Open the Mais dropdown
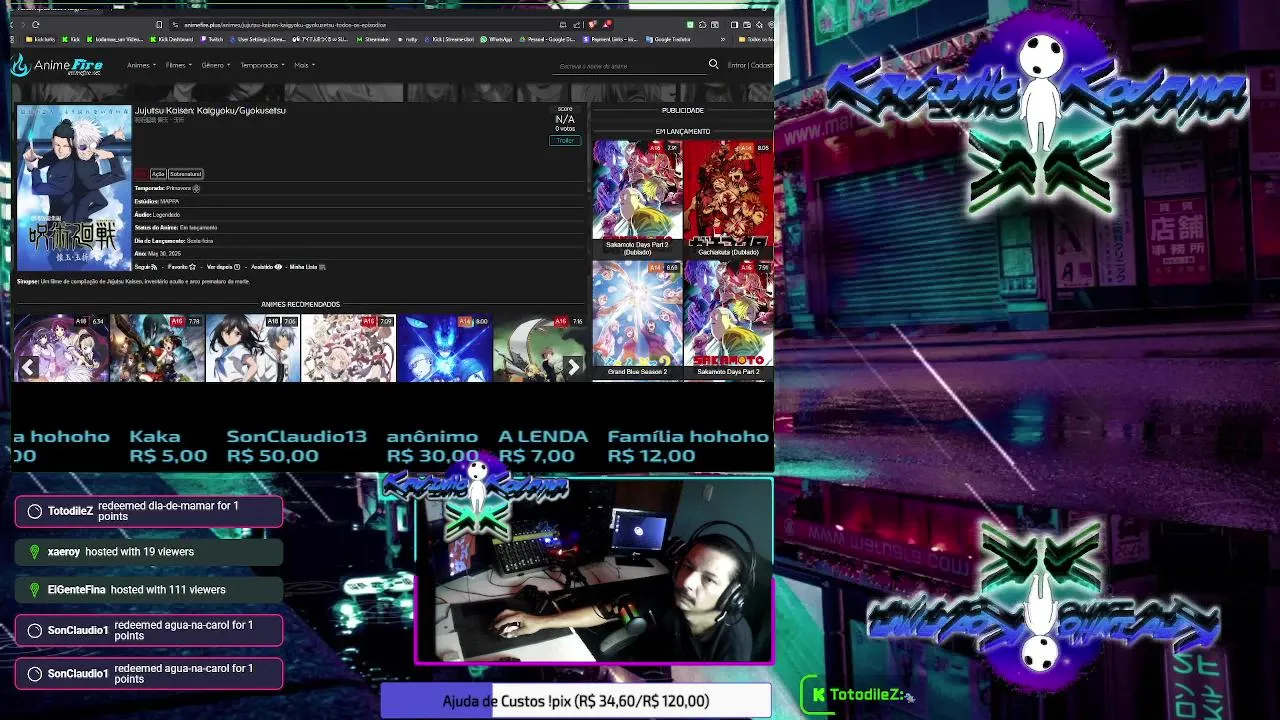 [304, 65]
